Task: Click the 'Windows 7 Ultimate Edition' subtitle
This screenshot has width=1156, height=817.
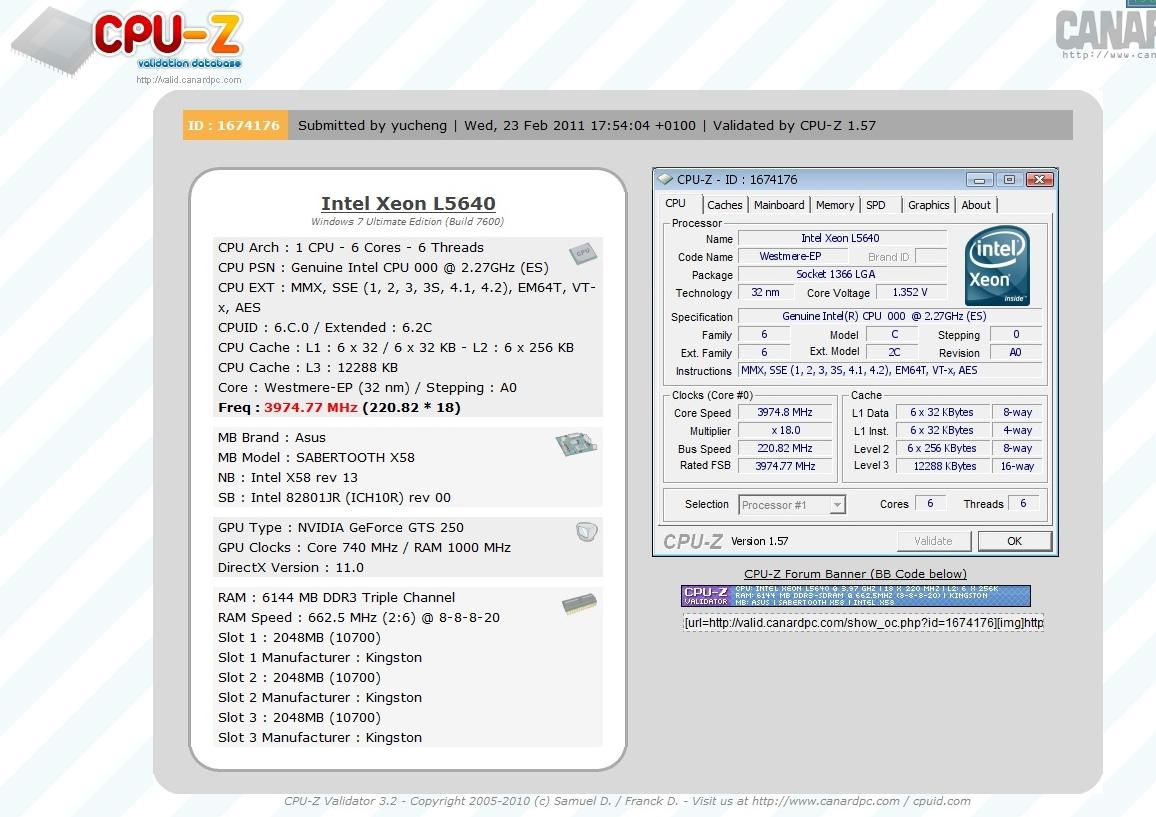Action: [x=407, y=221]
